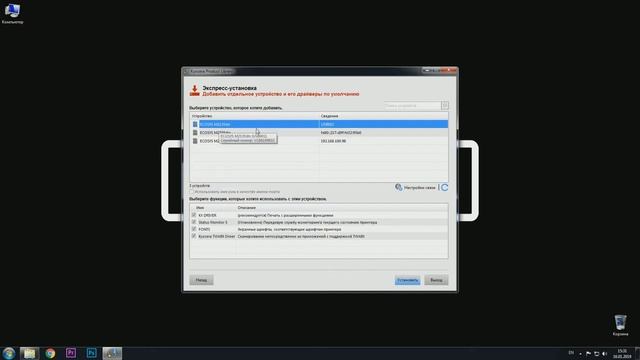640x360 pixels.
Task: Select the ECOSYS device on USB001
Action: tap(319, 124)
